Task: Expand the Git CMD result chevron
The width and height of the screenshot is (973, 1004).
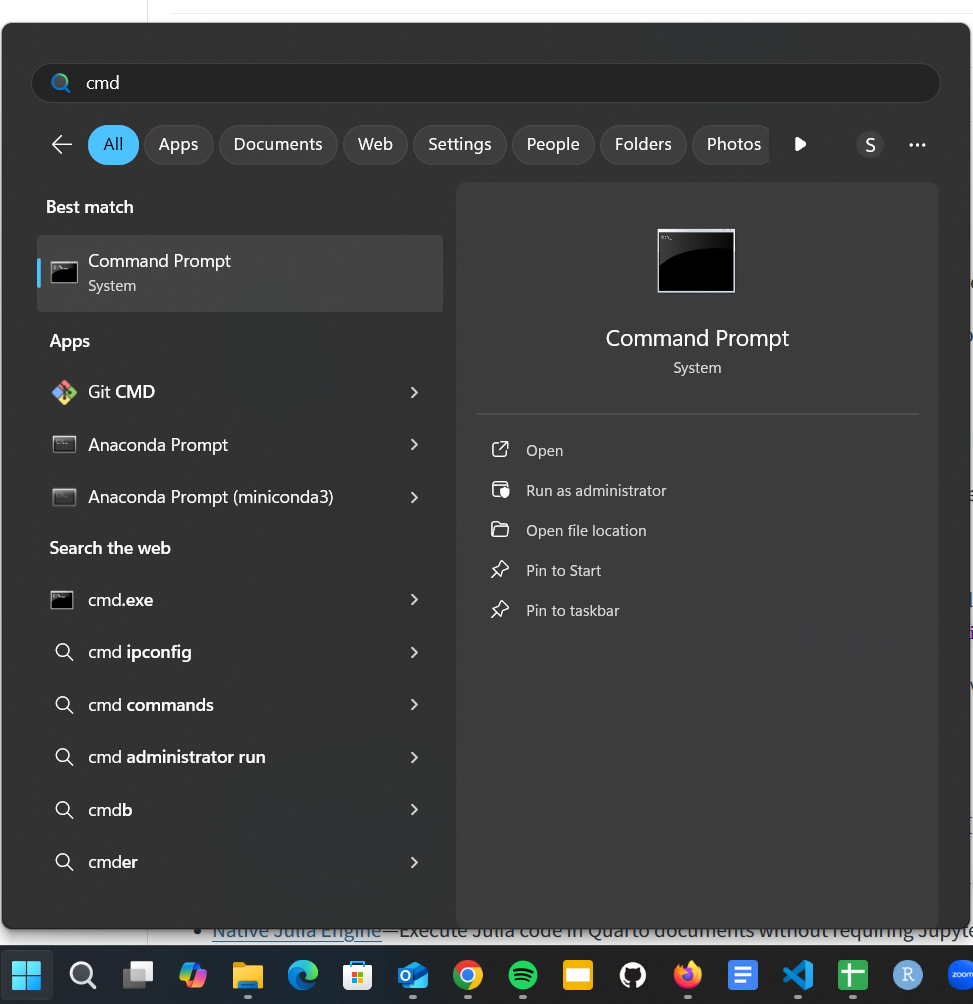Action: (414, 392)
